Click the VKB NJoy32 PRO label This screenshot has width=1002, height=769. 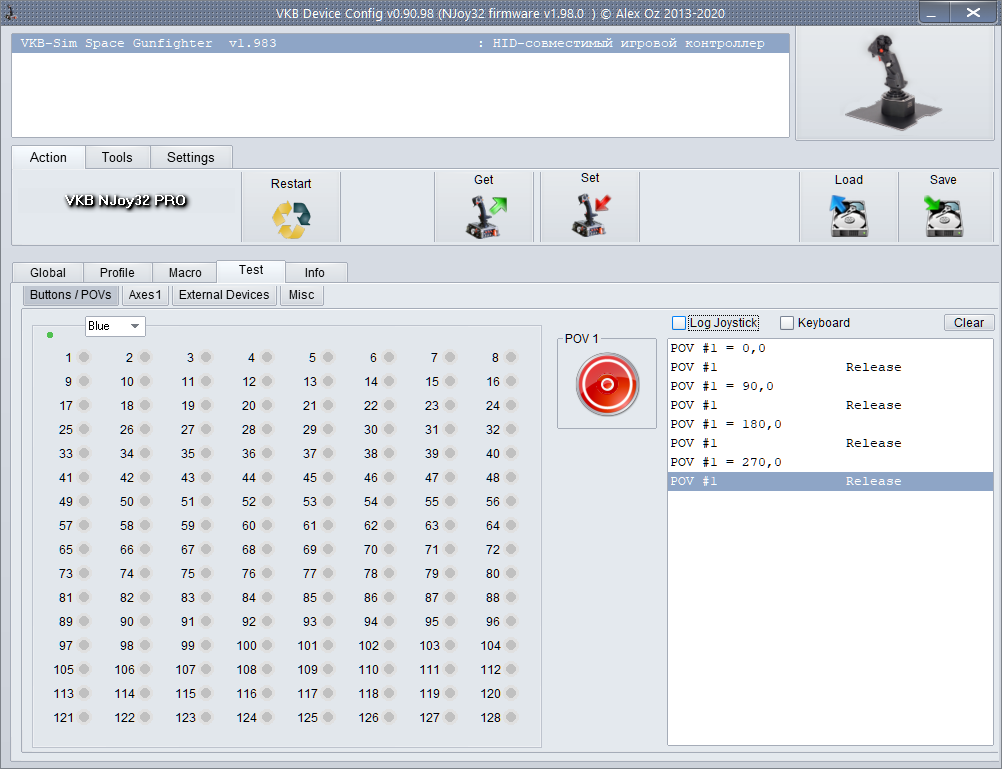(x=126, y=201)
